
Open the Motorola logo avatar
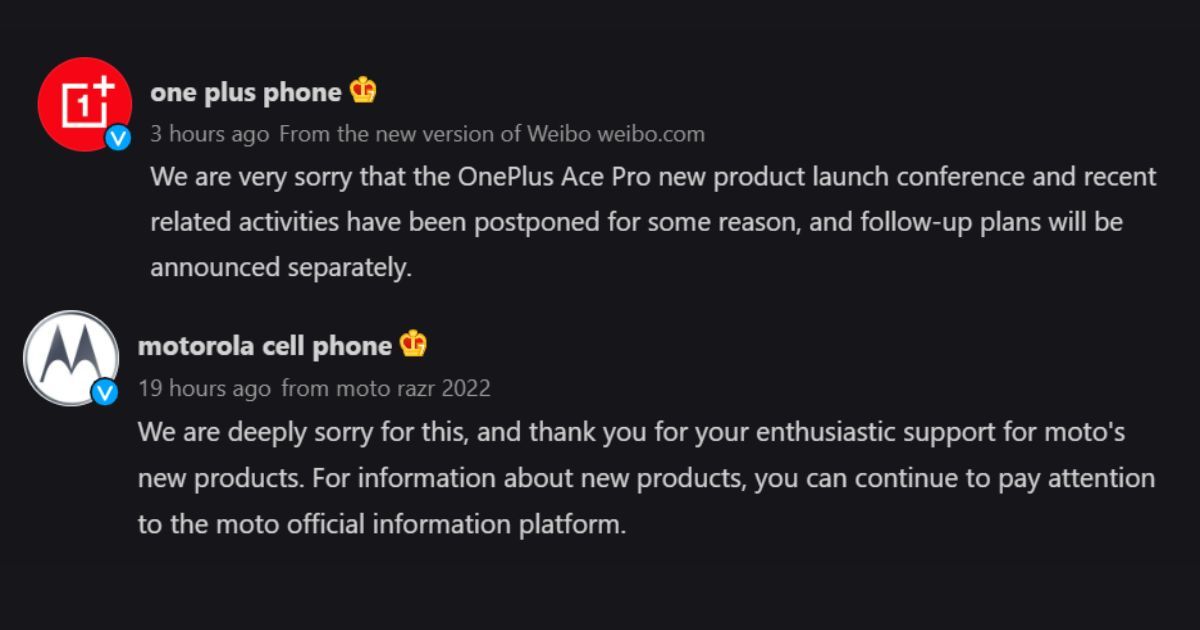click(72, 358)
